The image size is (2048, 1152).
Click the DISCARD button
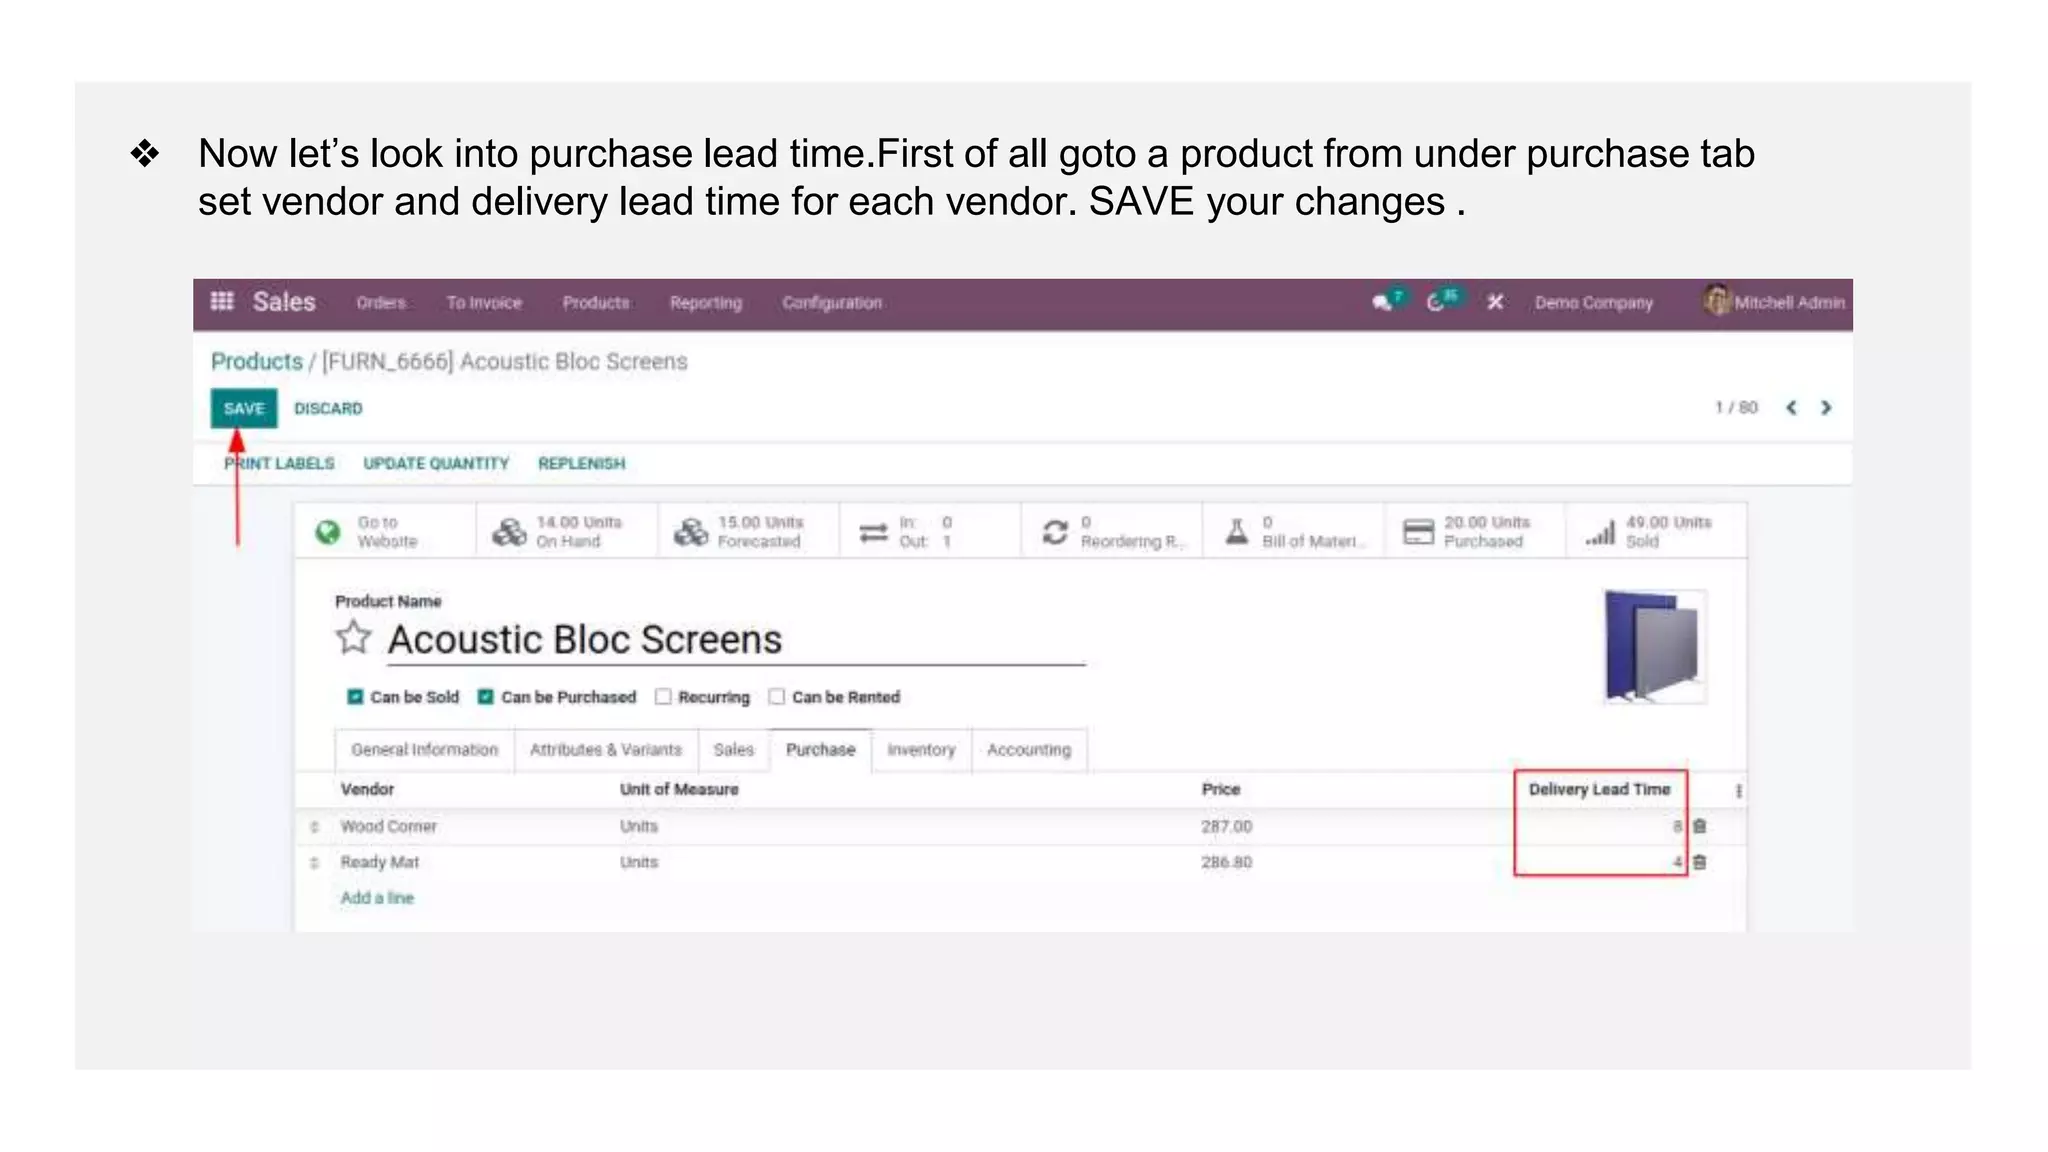328,408
